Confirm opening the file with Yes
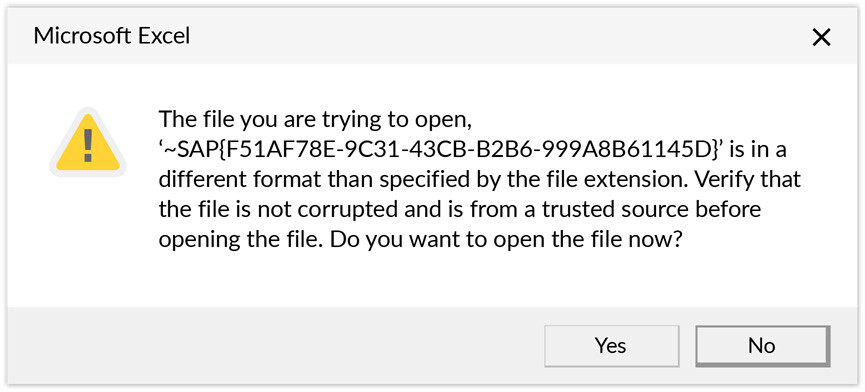This screenshot has width=865, height=392. click(611, 346)
